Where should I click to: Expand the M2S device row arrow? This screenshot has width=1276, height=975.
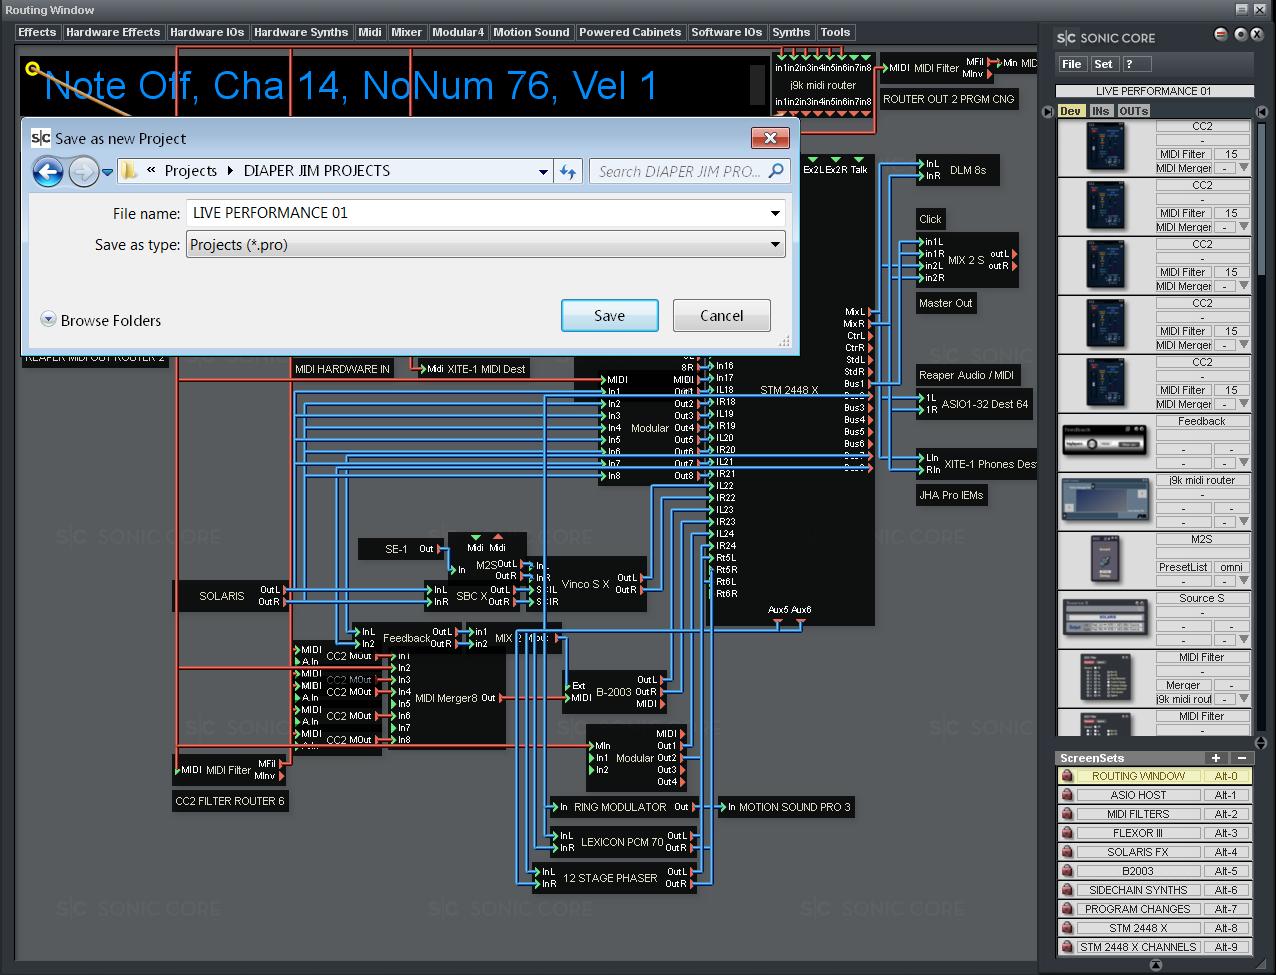(1244, 581)
